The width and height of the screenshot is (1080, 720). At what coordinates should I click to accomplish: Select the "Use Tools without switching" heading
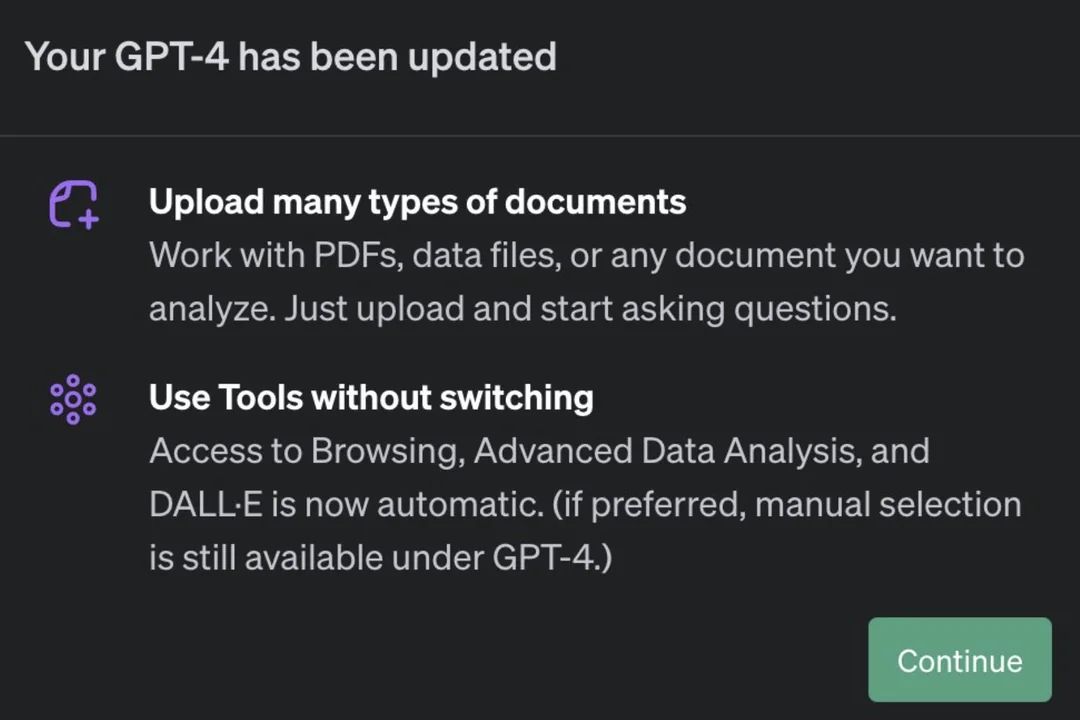pyautogui.click(x=371, y=397)
